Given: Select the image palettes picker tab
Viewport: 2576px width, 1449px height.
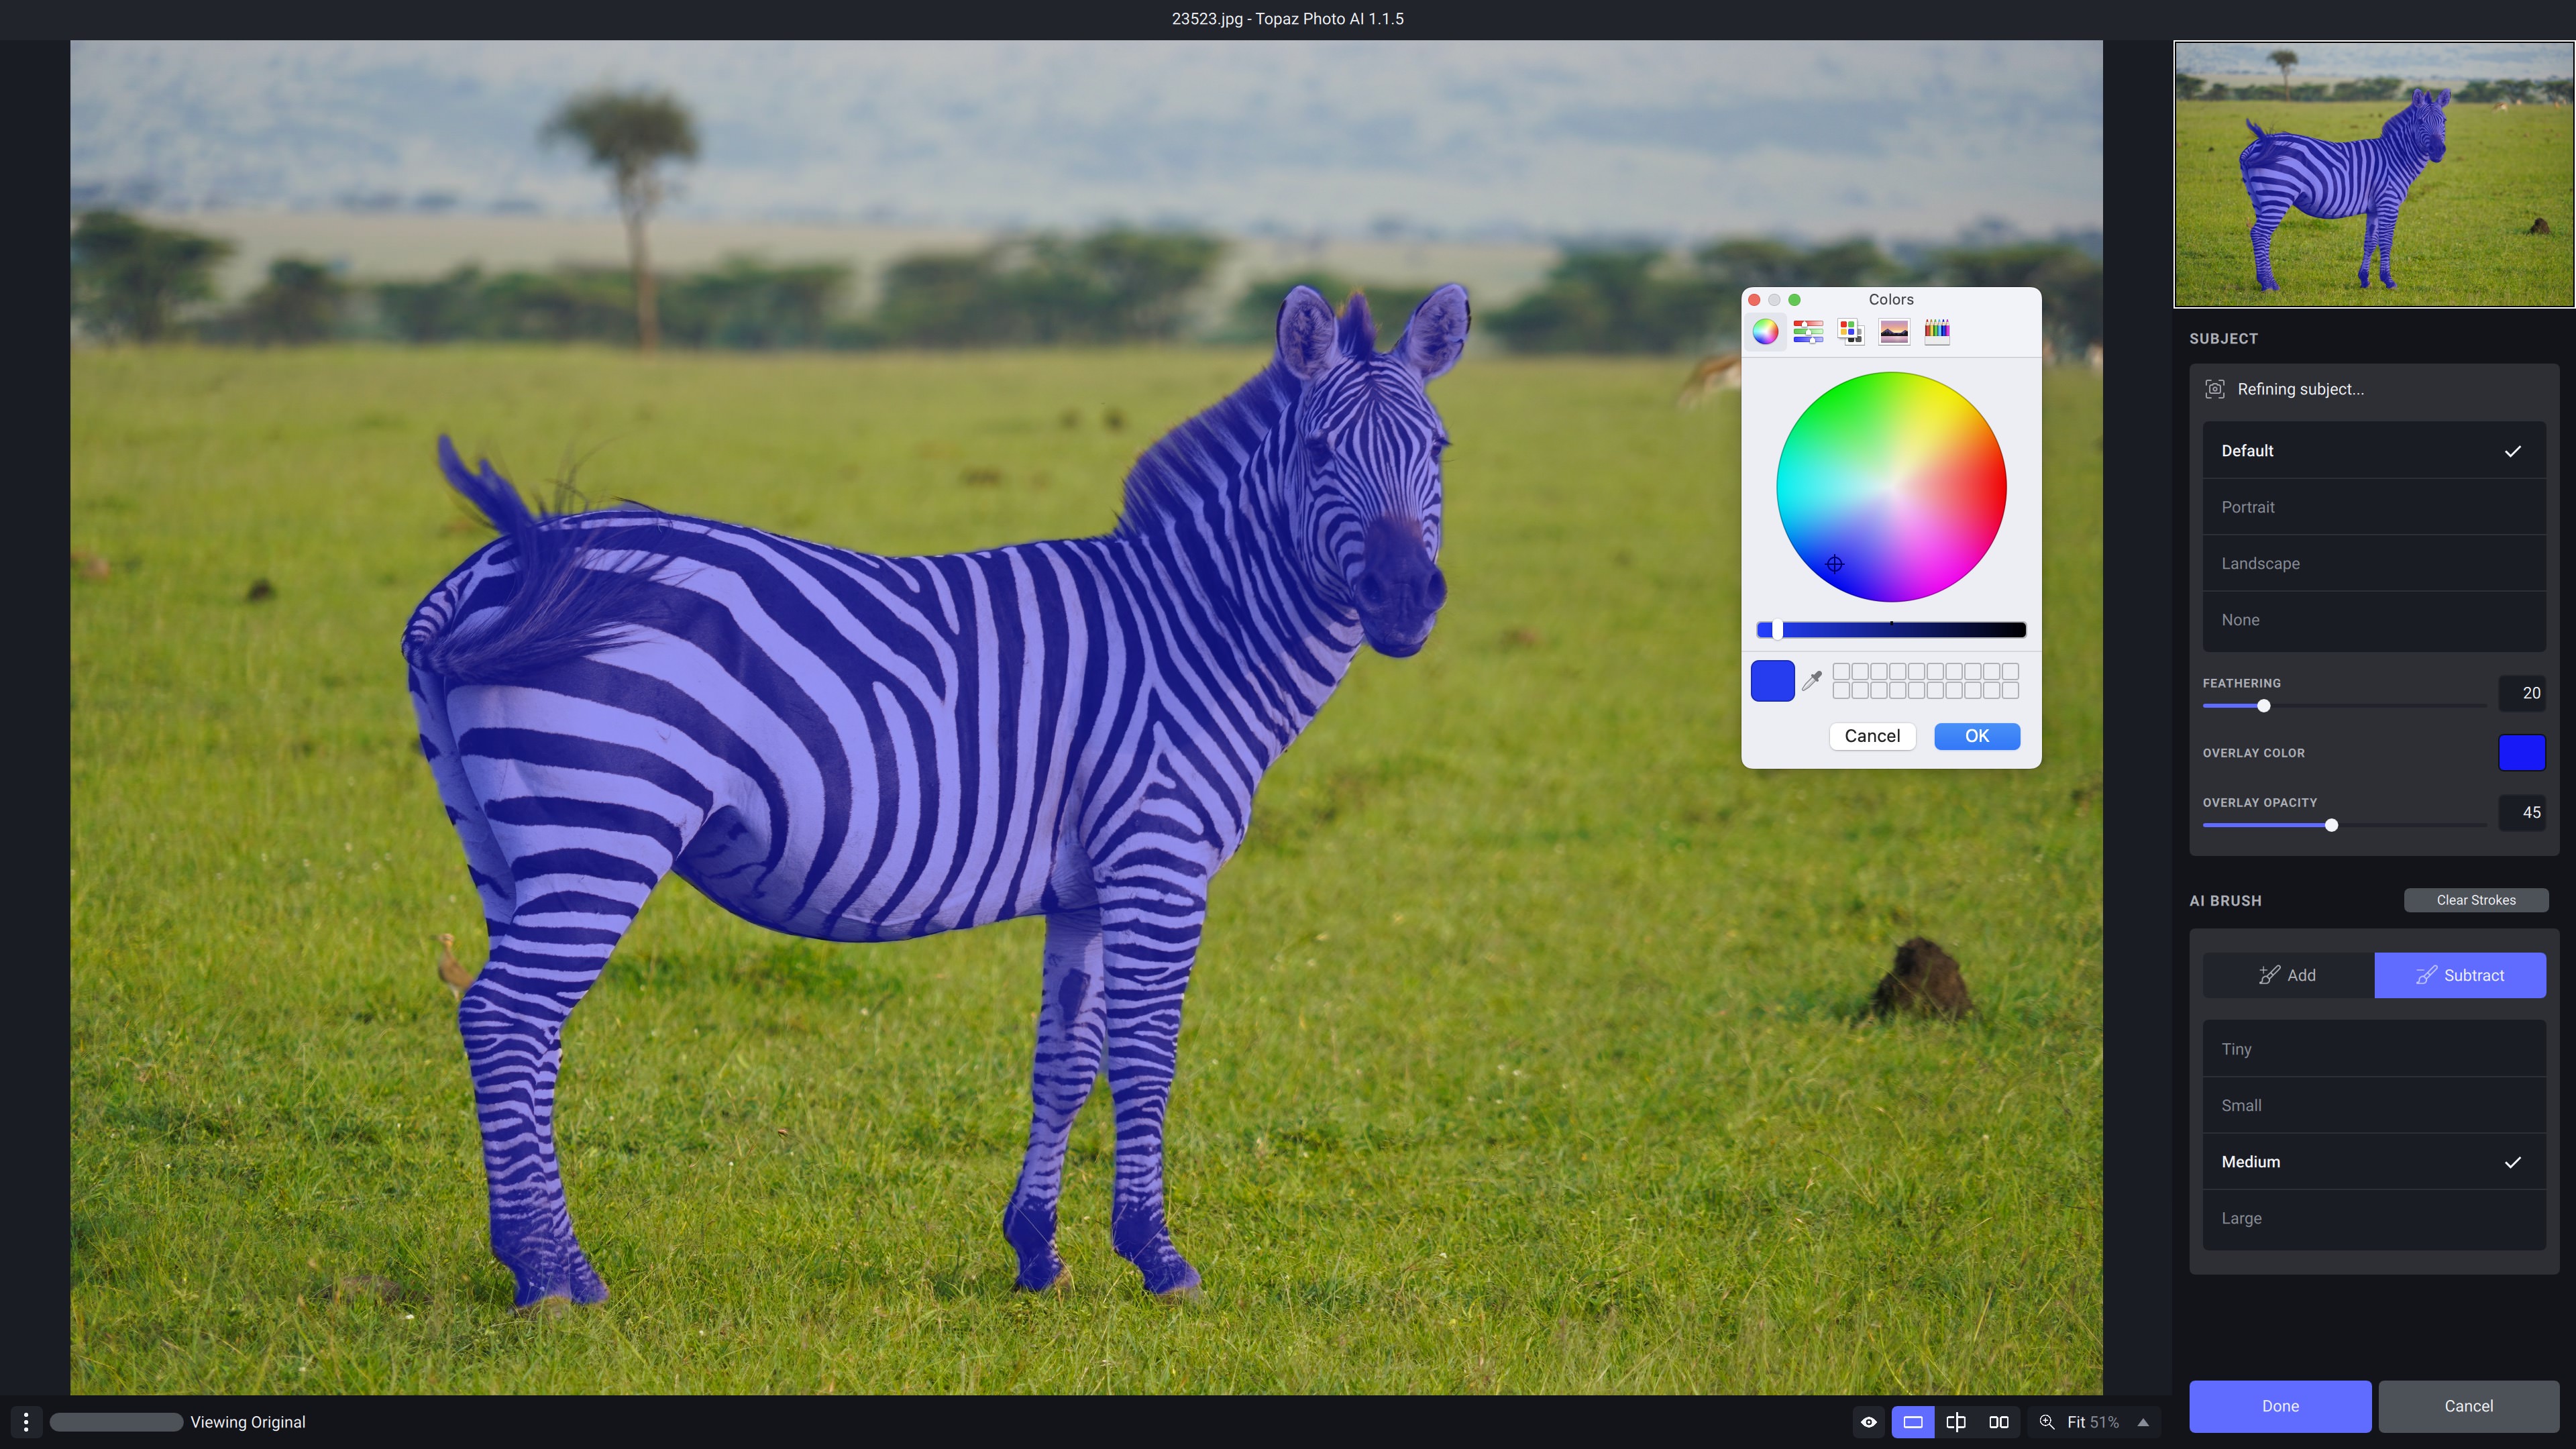Looking at the screenshot, I should tap(1893, 332).
